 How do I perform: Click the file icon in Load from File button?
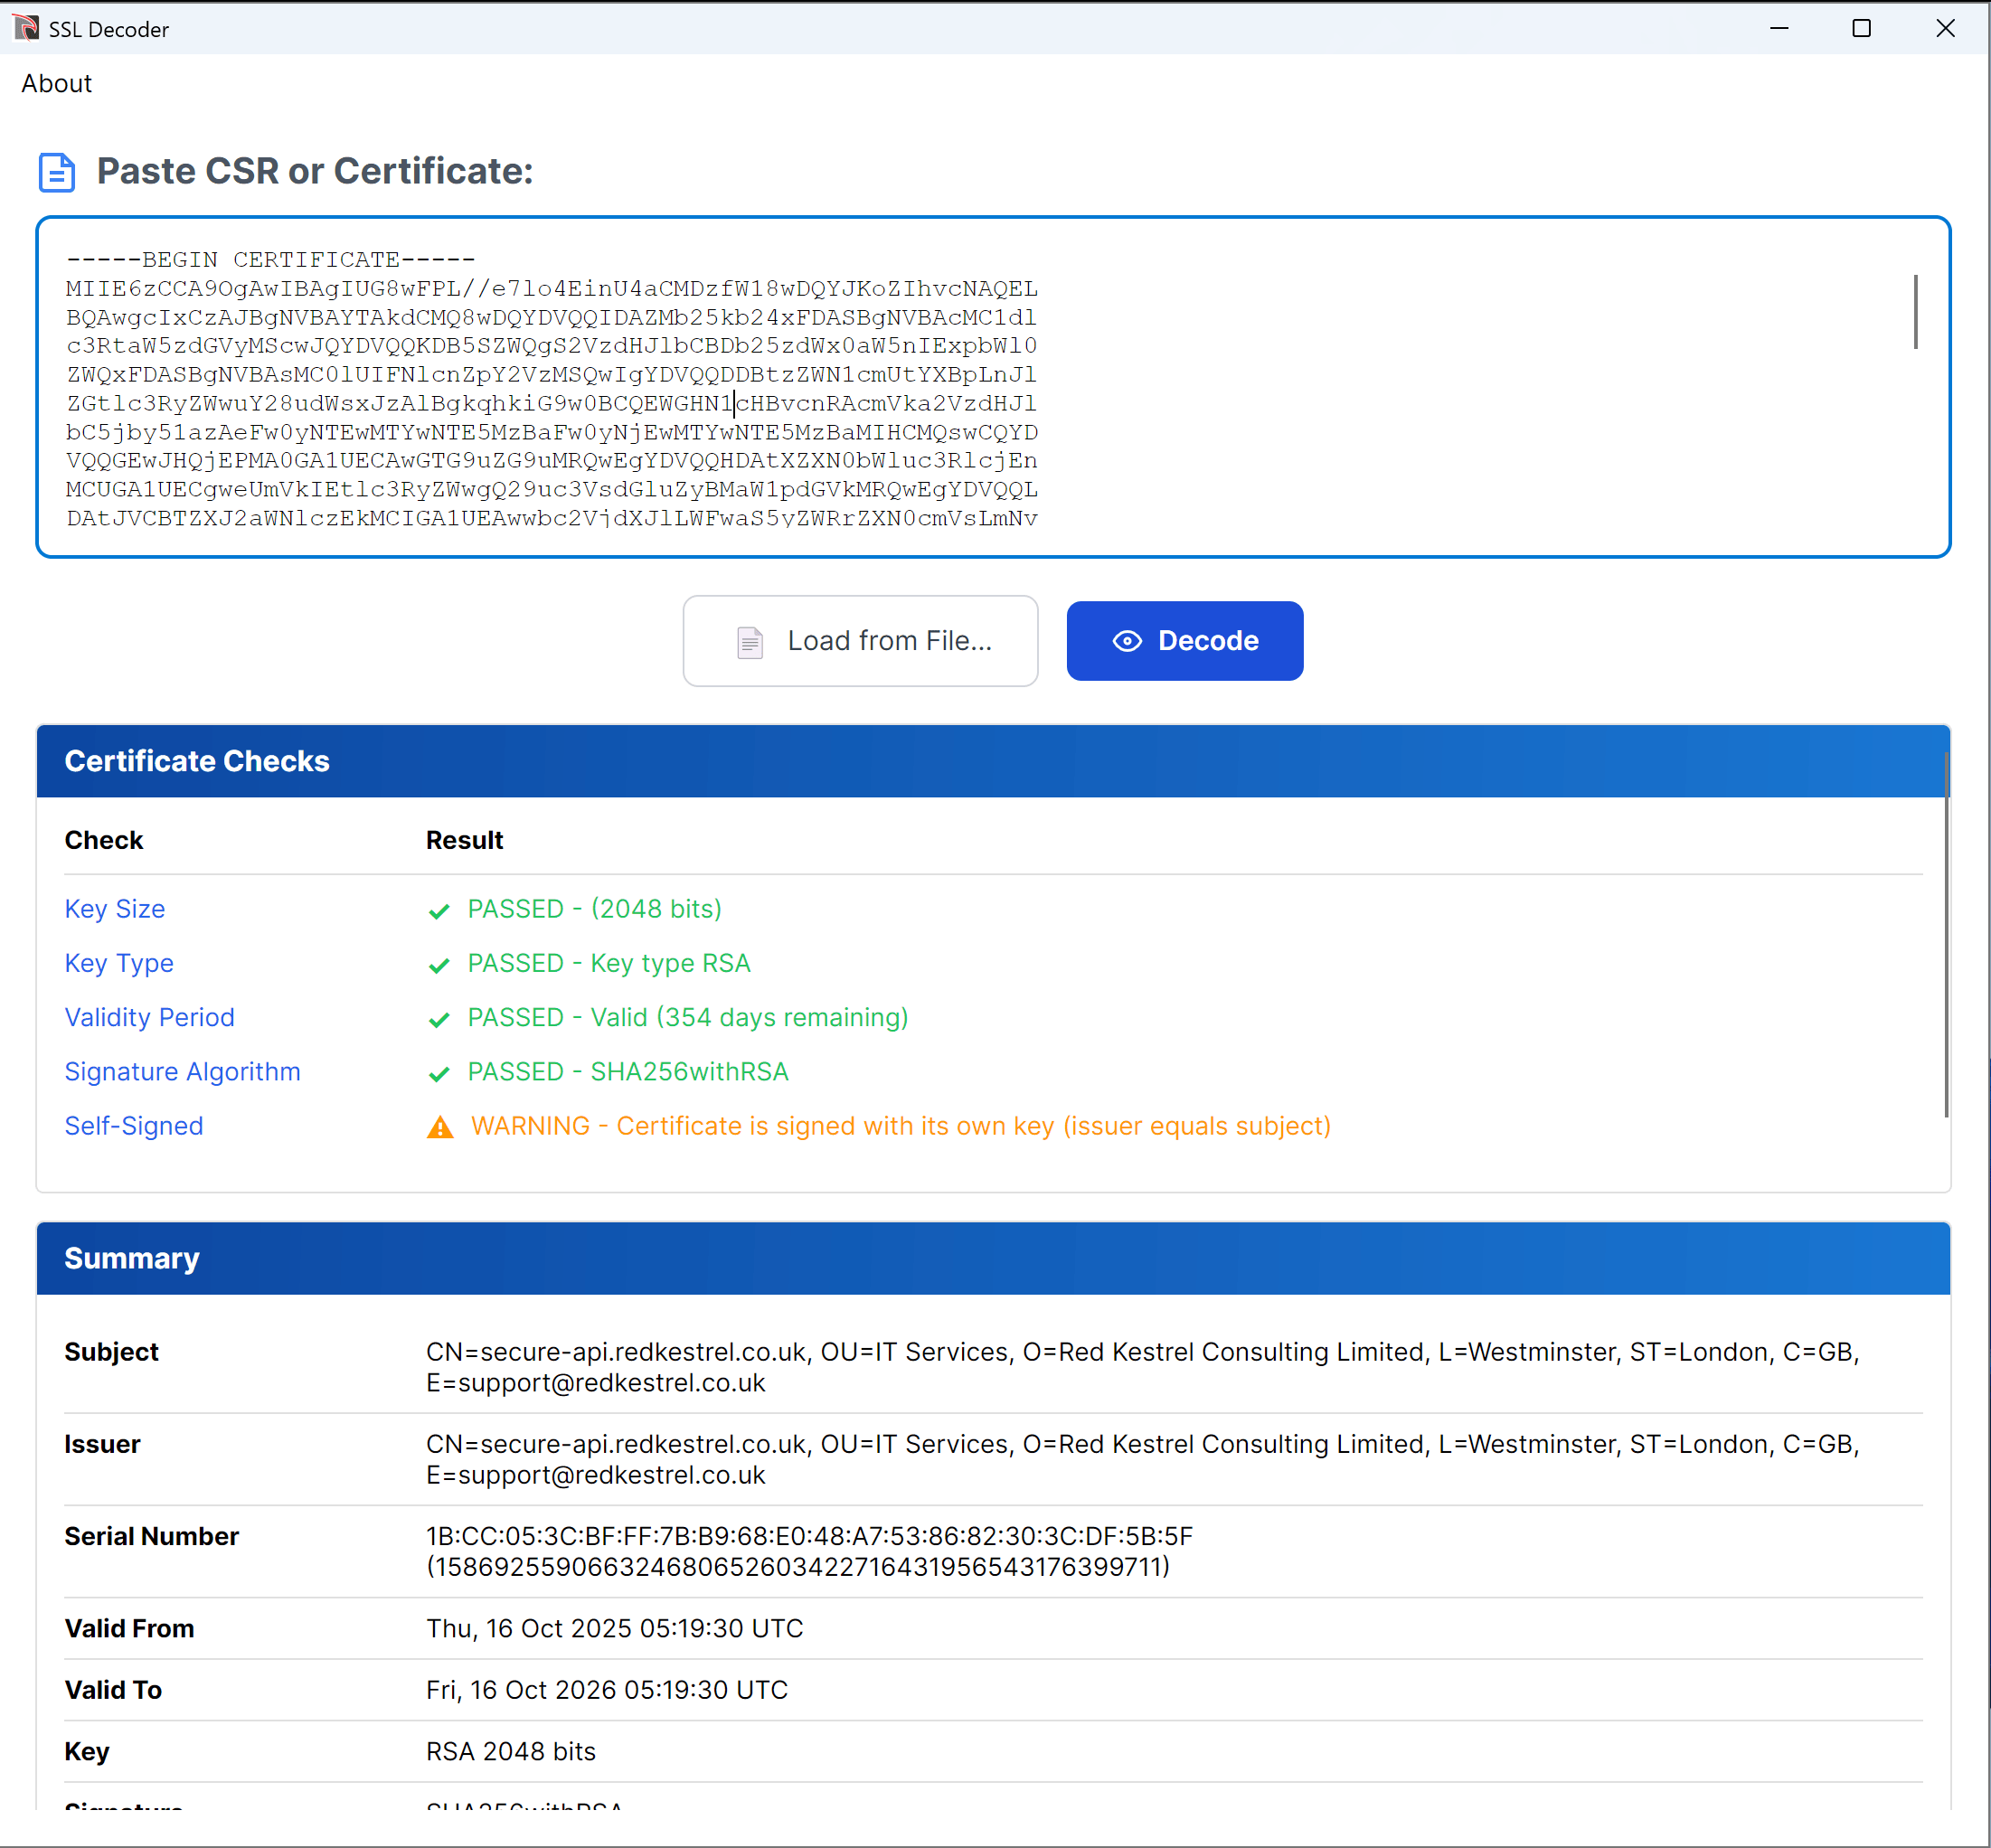tap(750, 642)
